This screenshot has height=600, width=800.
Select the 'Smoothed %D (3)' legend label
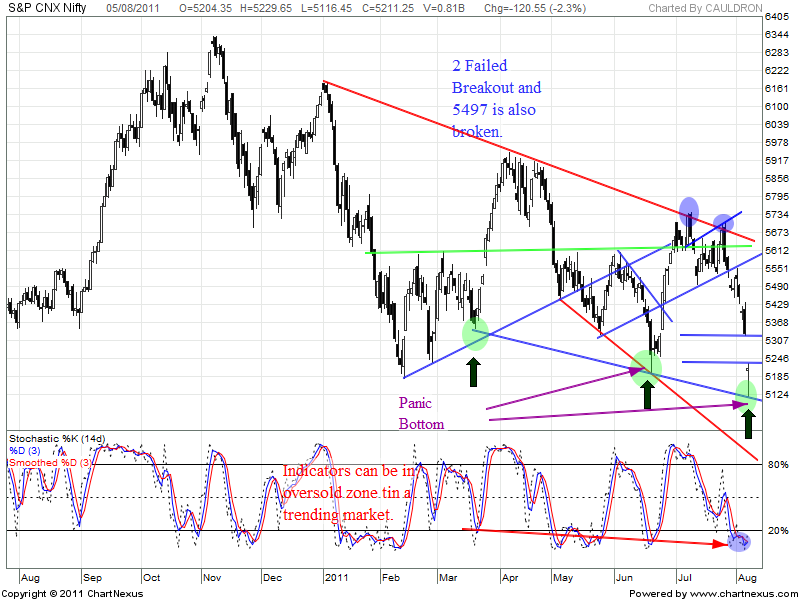[x=50, y=463]
